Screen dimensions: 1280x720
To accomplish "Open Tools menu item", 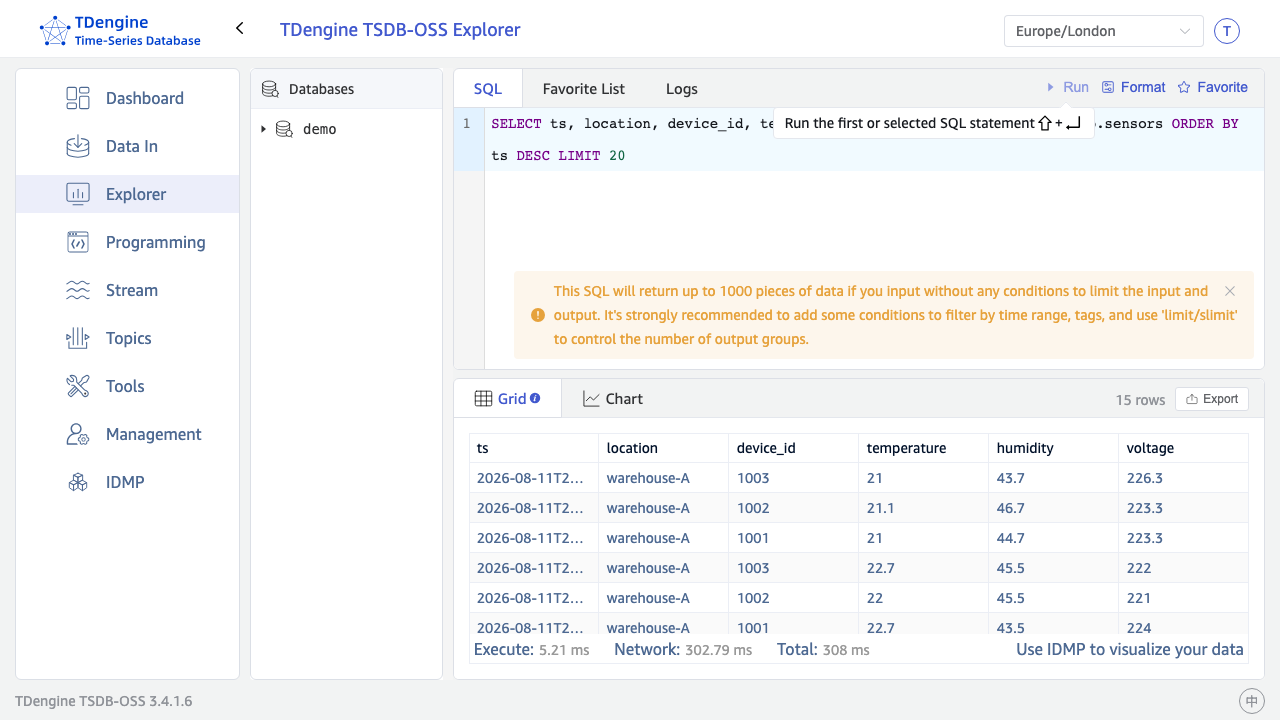I will (x=127, y=386).
